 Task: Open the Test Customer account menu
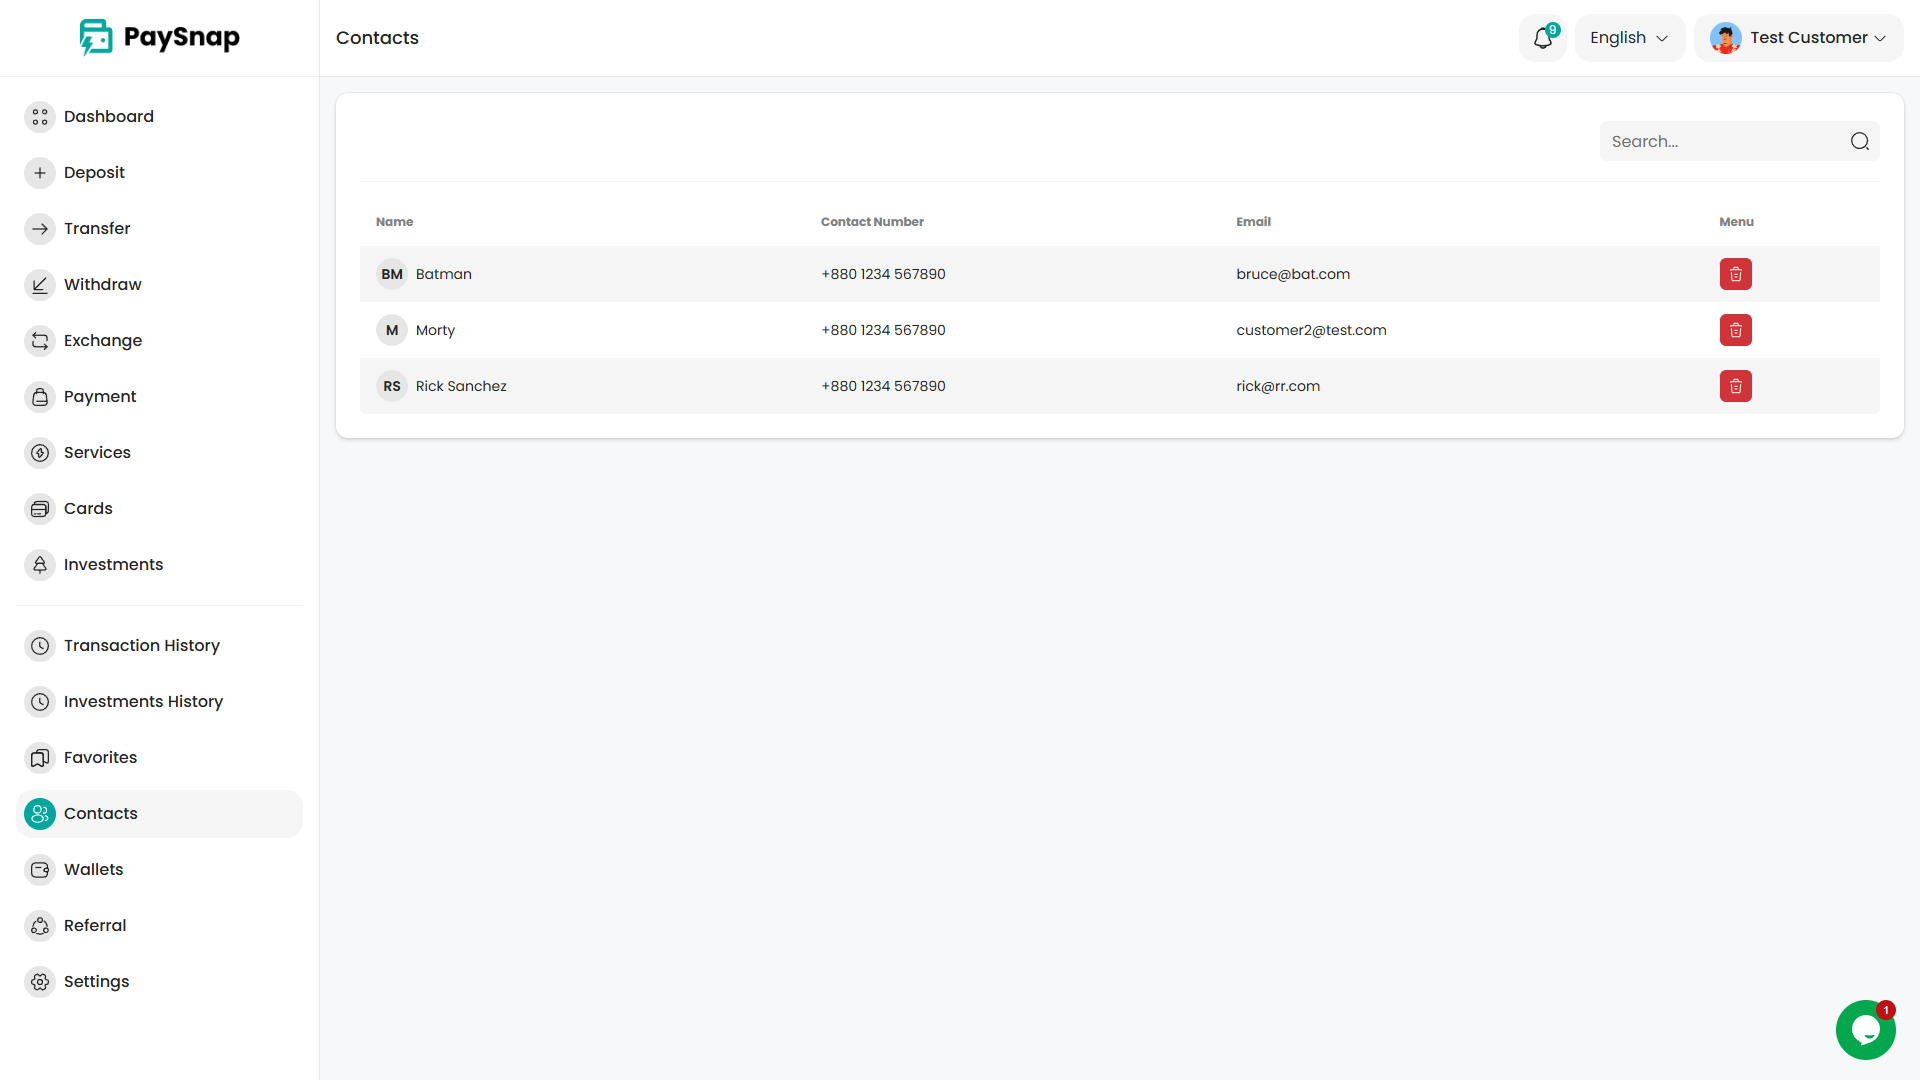(1798, 38)
